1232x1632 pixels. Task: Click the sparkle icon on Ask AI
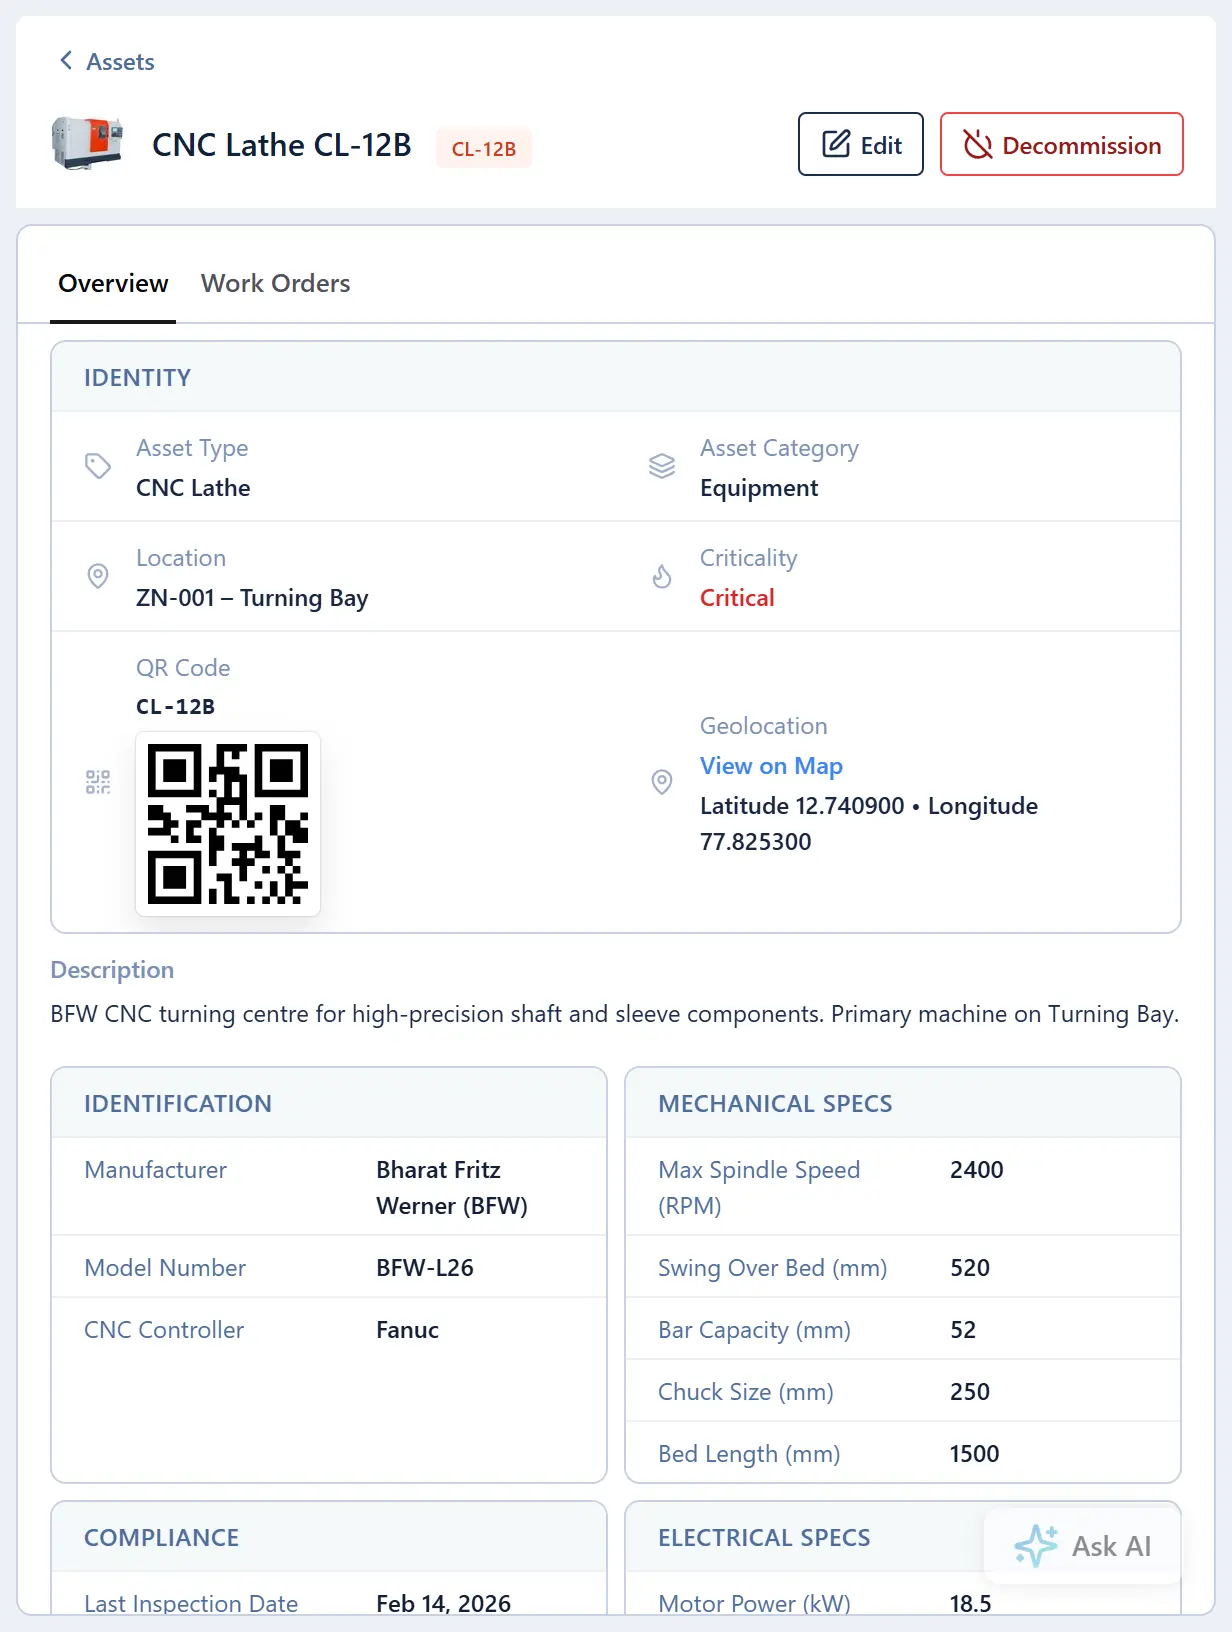[x=1036, y=1546]
